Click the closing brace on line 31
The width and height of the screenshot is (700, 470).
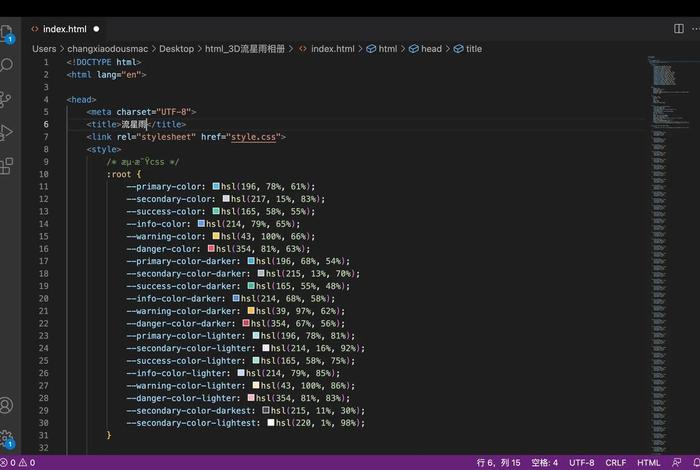[x=108, y=435]
